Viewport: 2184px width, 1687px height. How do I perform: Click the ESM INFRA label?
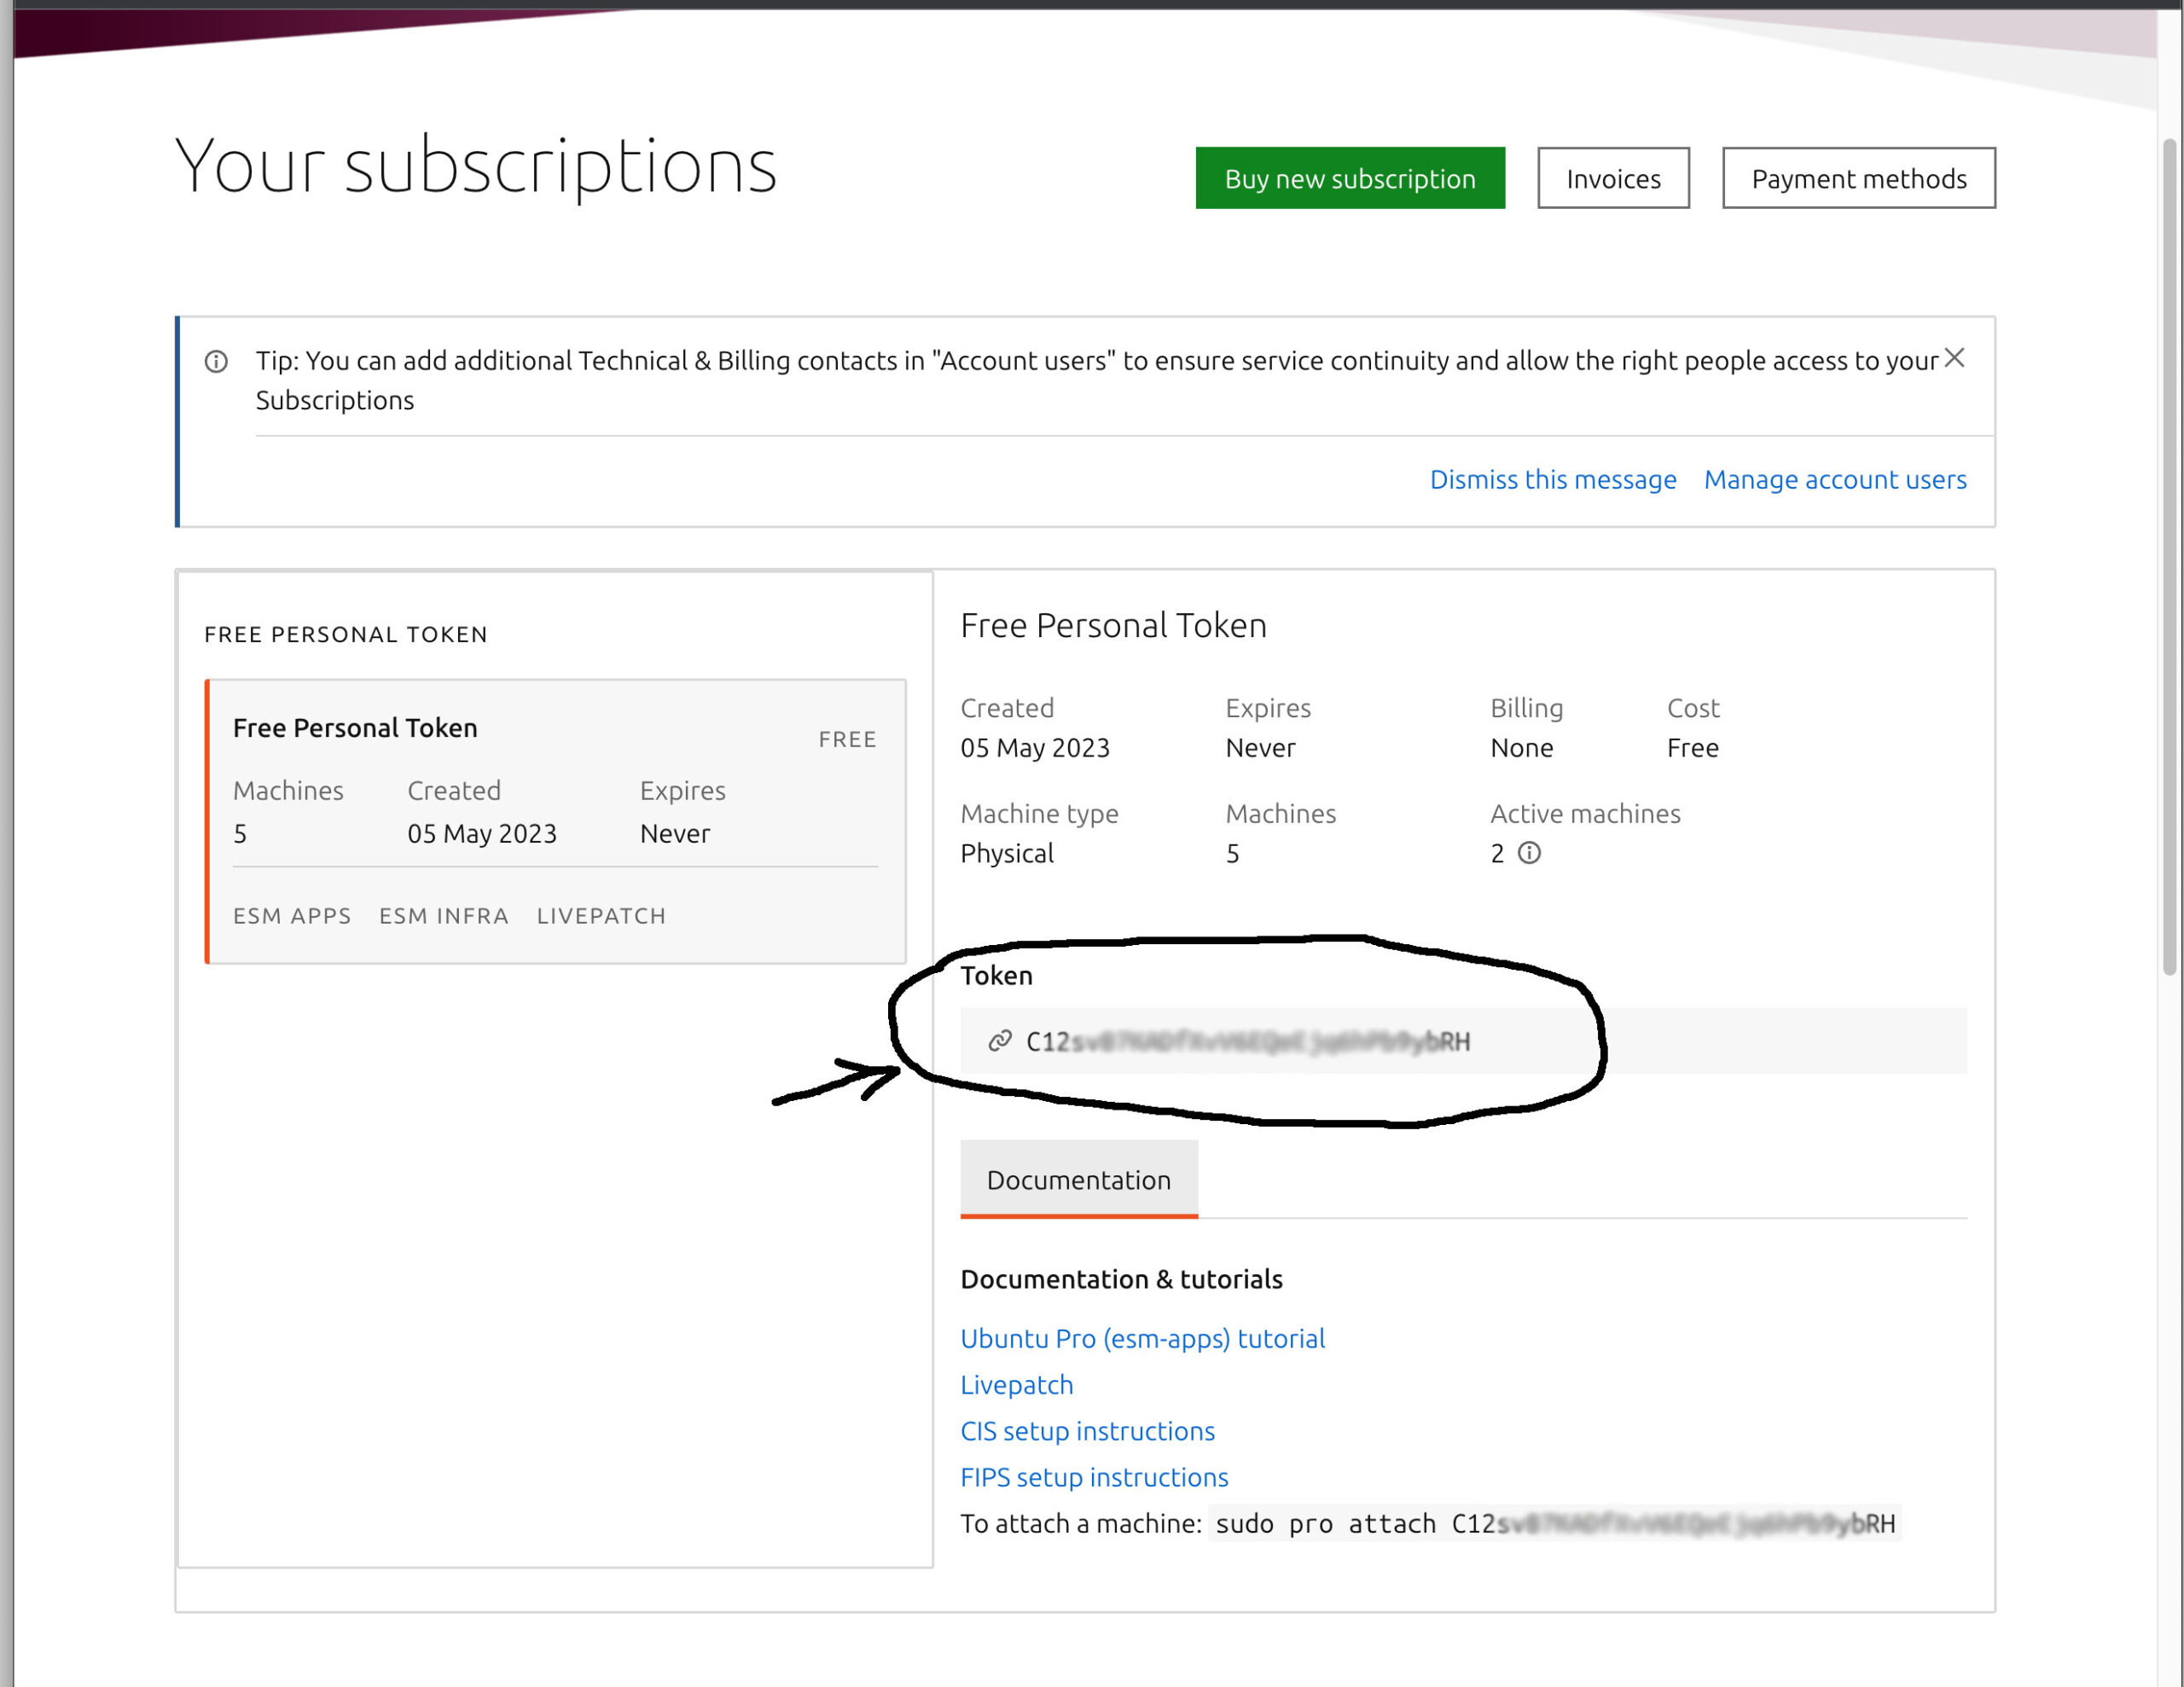pos(443,915)
